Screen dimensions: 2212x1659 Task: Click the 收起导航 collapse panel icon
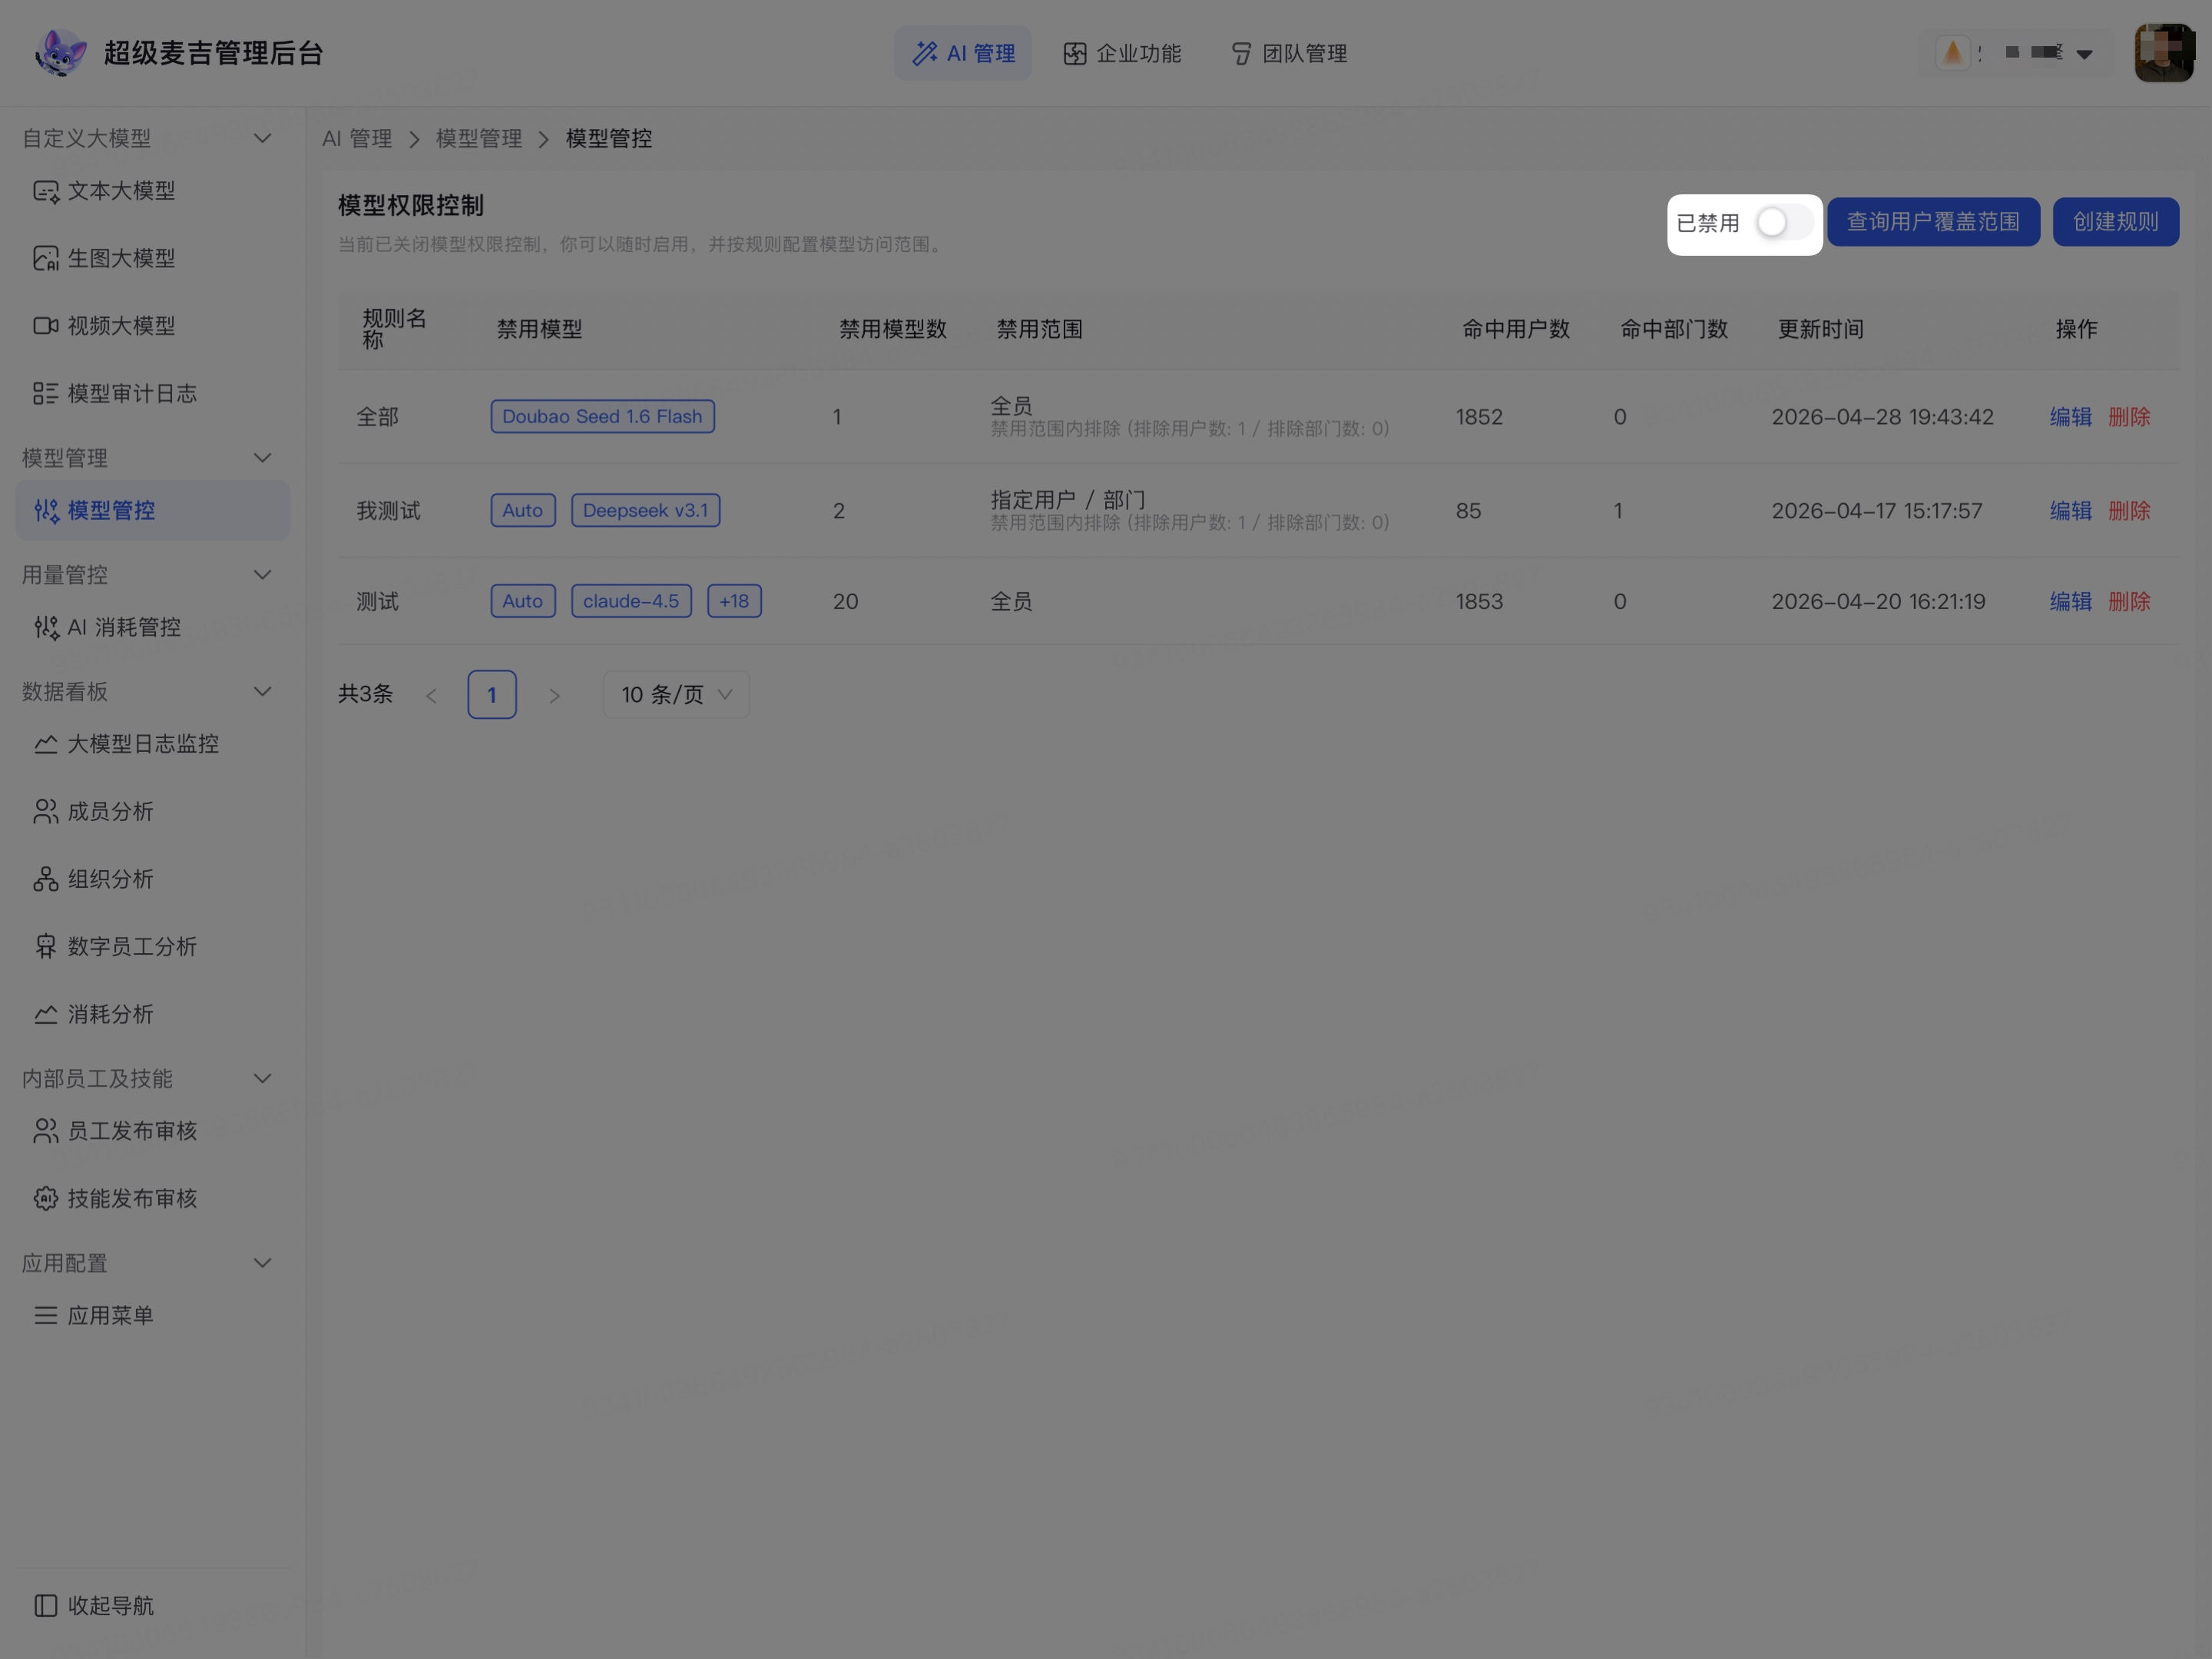(46, 1605)
